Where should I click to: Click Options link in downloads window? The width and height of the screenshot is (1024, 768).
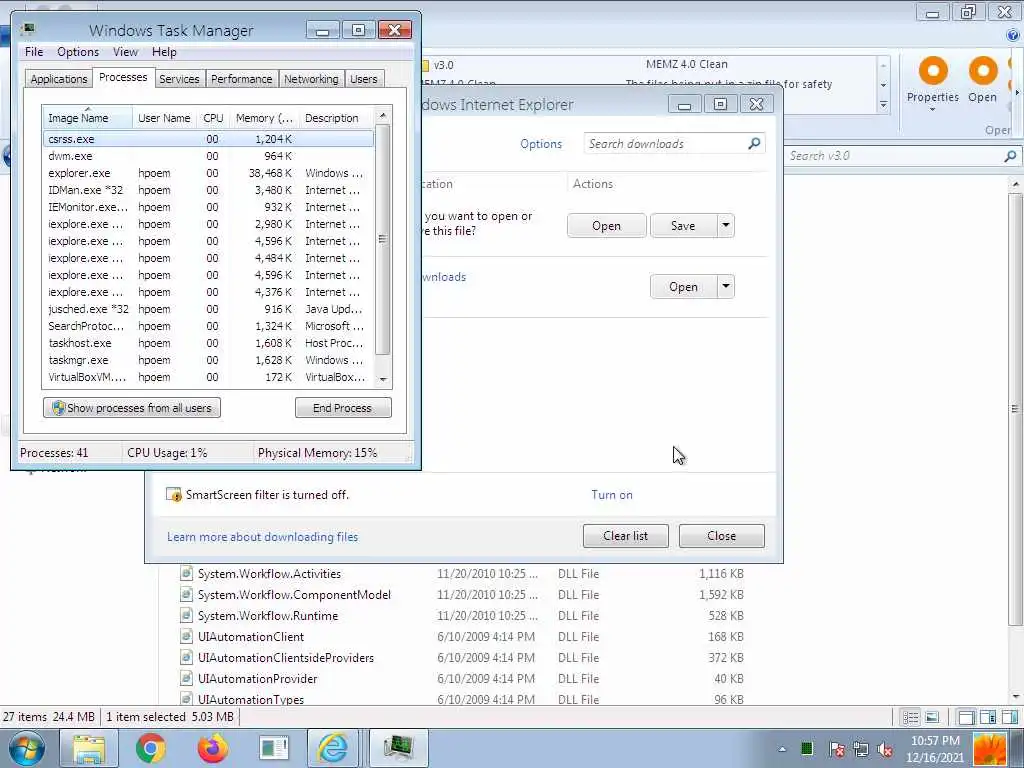coord(541,144)
